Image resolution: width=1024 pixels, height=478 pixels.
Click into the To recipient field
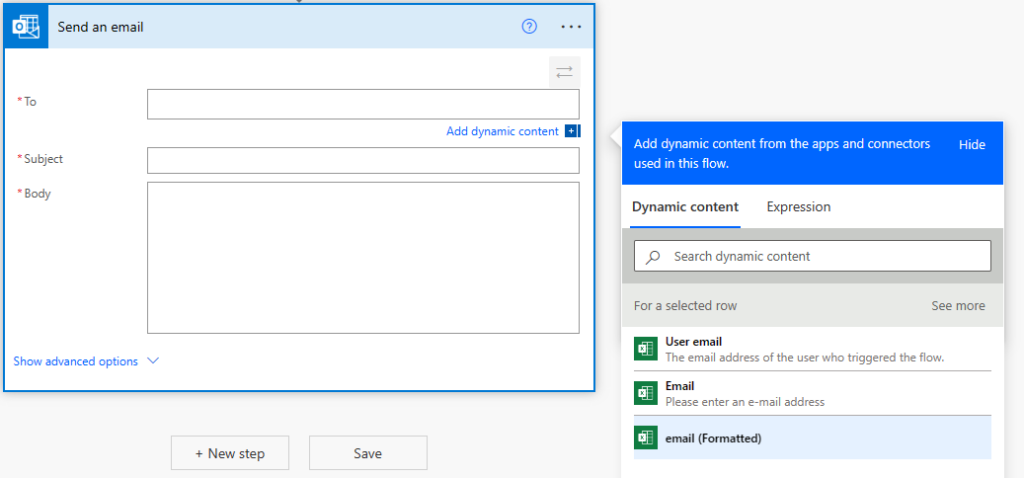click(x=362, y=104)
